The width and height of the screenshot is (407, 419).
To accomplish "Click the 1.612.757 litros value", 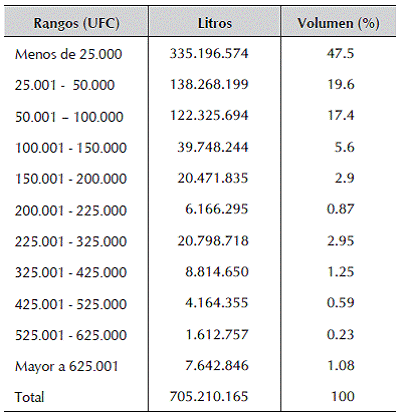I will [x=217, y=334].
